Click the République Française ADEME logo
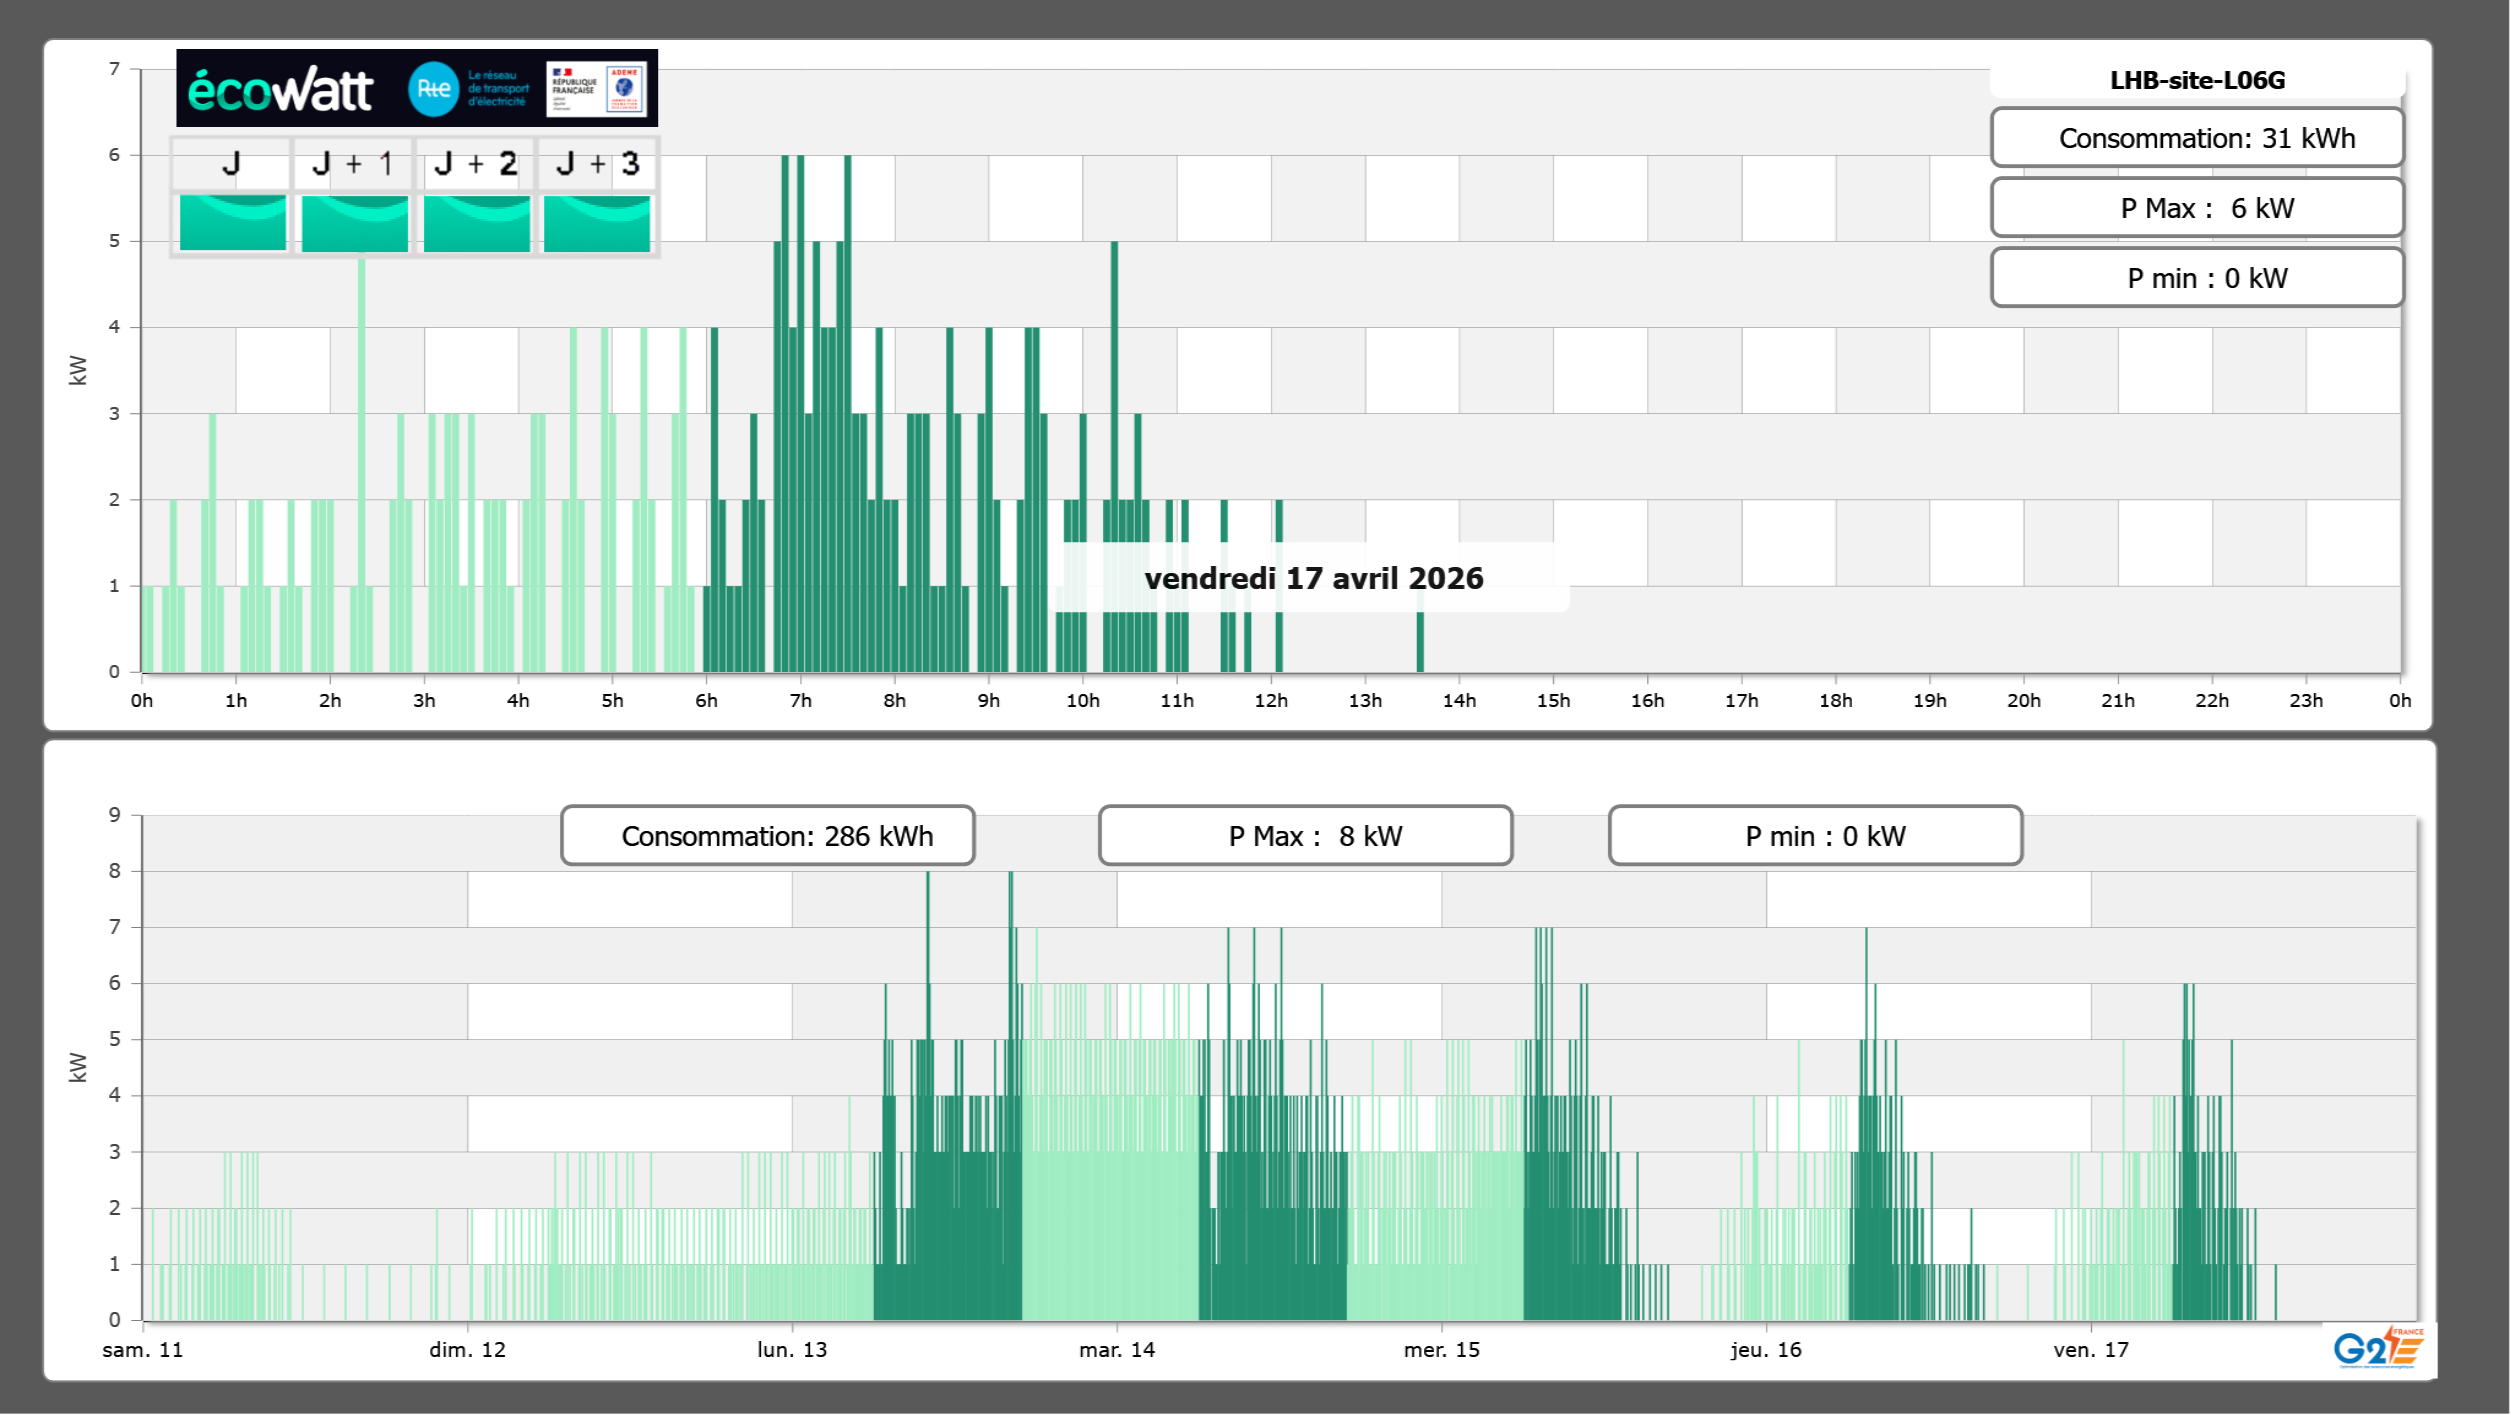Screen dimensions: 2511x1415 pos(596,89)
